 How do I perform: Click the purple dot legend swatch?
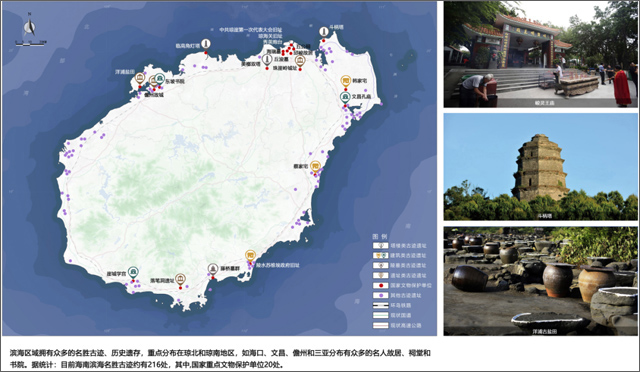click(x=380, y=295)
